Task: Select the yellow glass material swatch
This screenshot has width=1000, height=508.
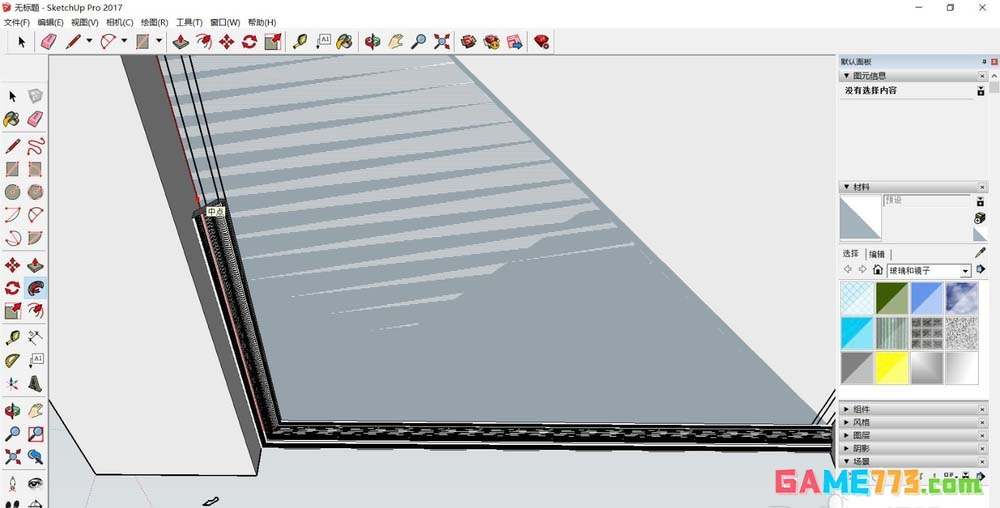Action: tap(892, 368)
